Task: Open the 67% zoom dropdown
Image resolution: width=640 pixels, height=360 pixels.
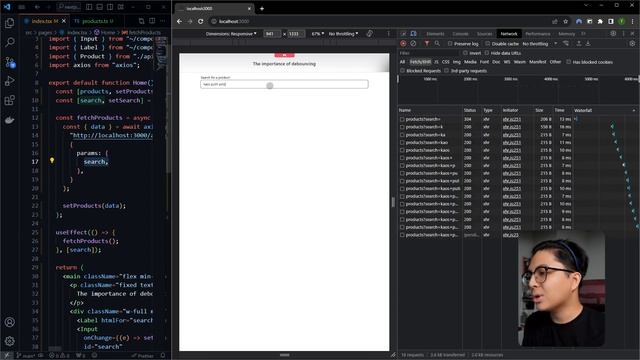Action: click(318, 34)
